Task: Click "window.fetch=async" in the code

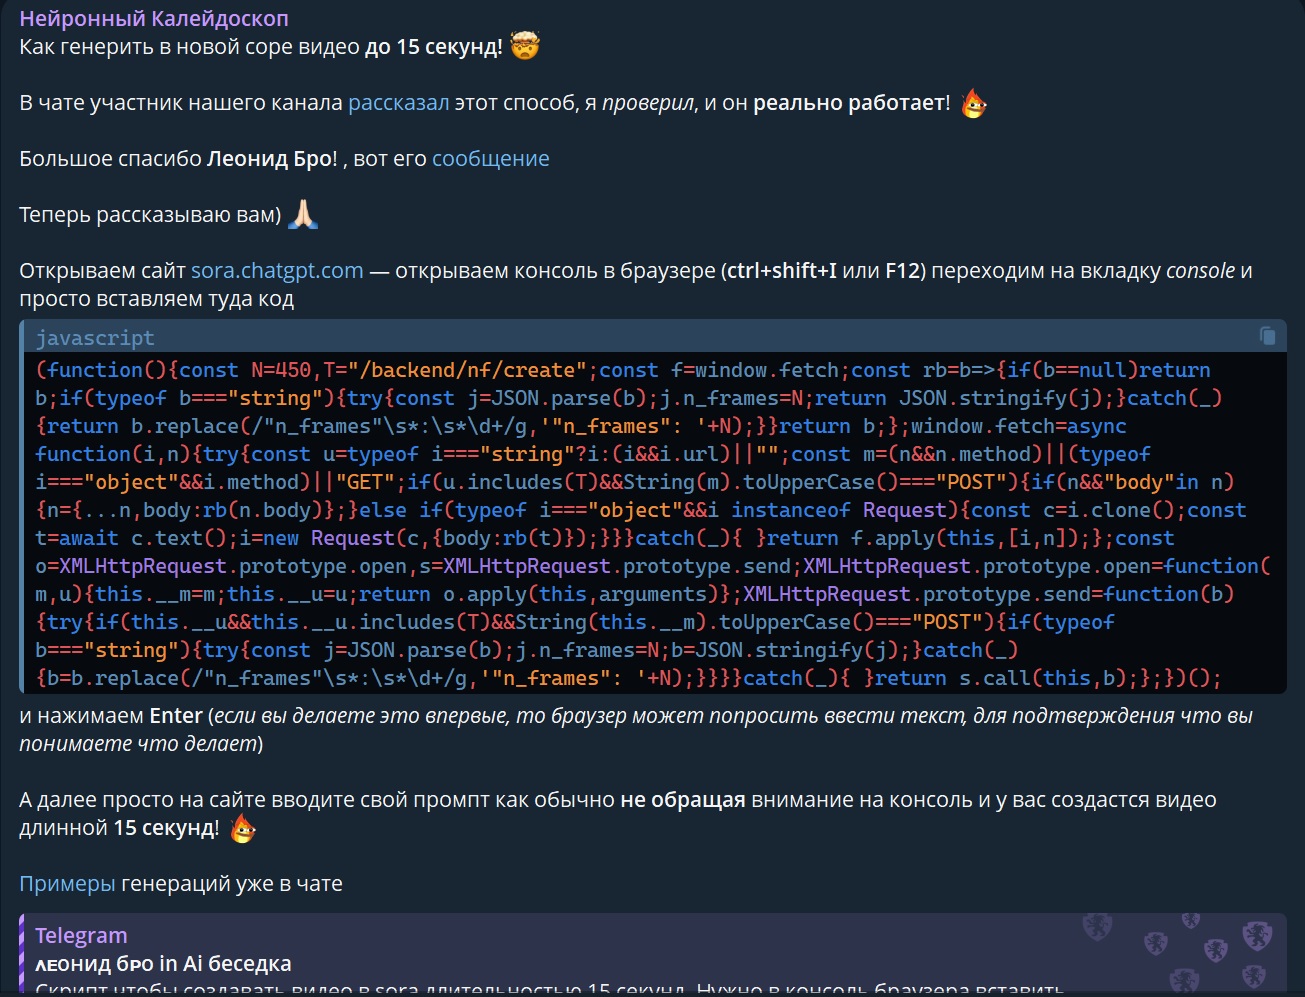Action: point(1019,426)
